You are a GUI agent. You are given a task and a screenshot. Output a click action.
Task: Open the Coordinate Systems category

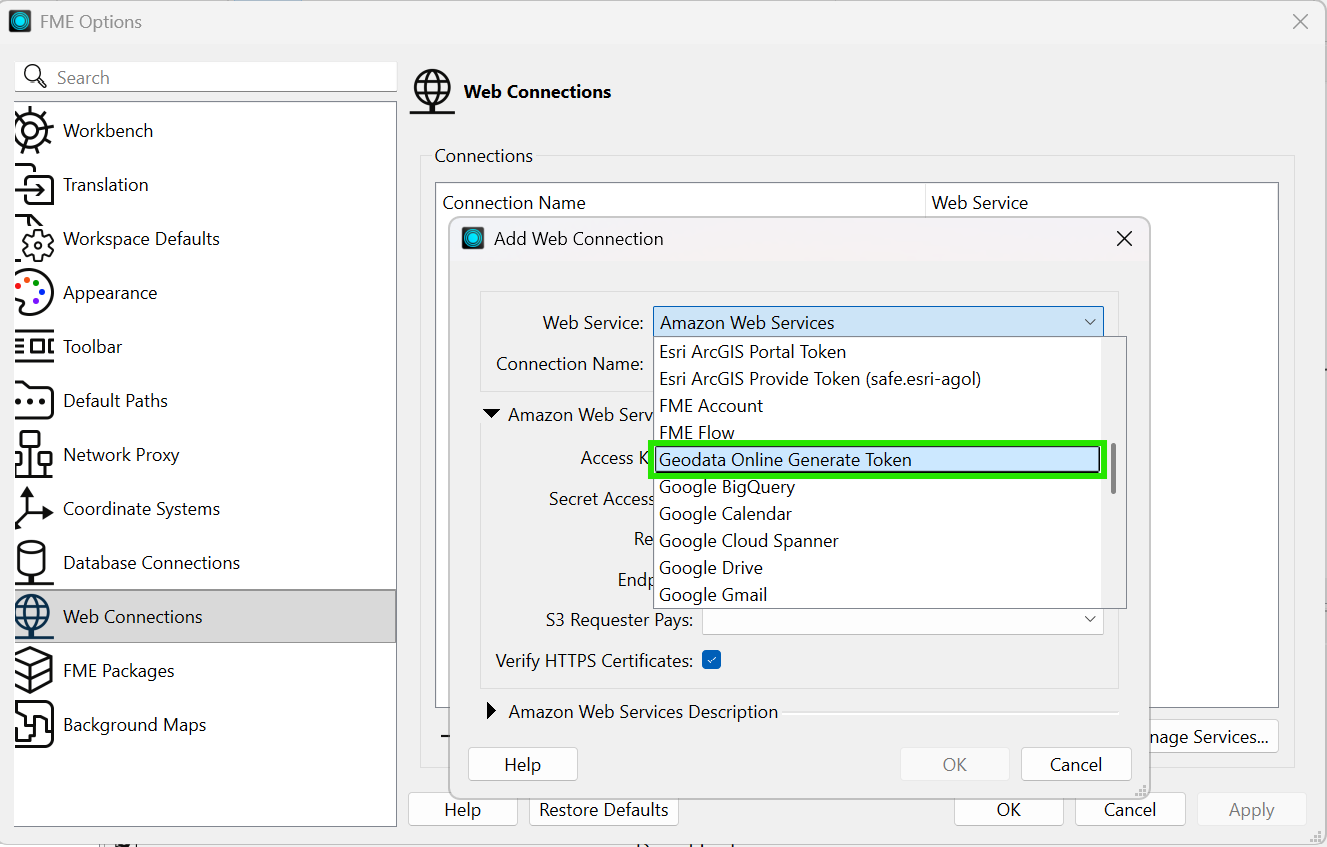205,509
